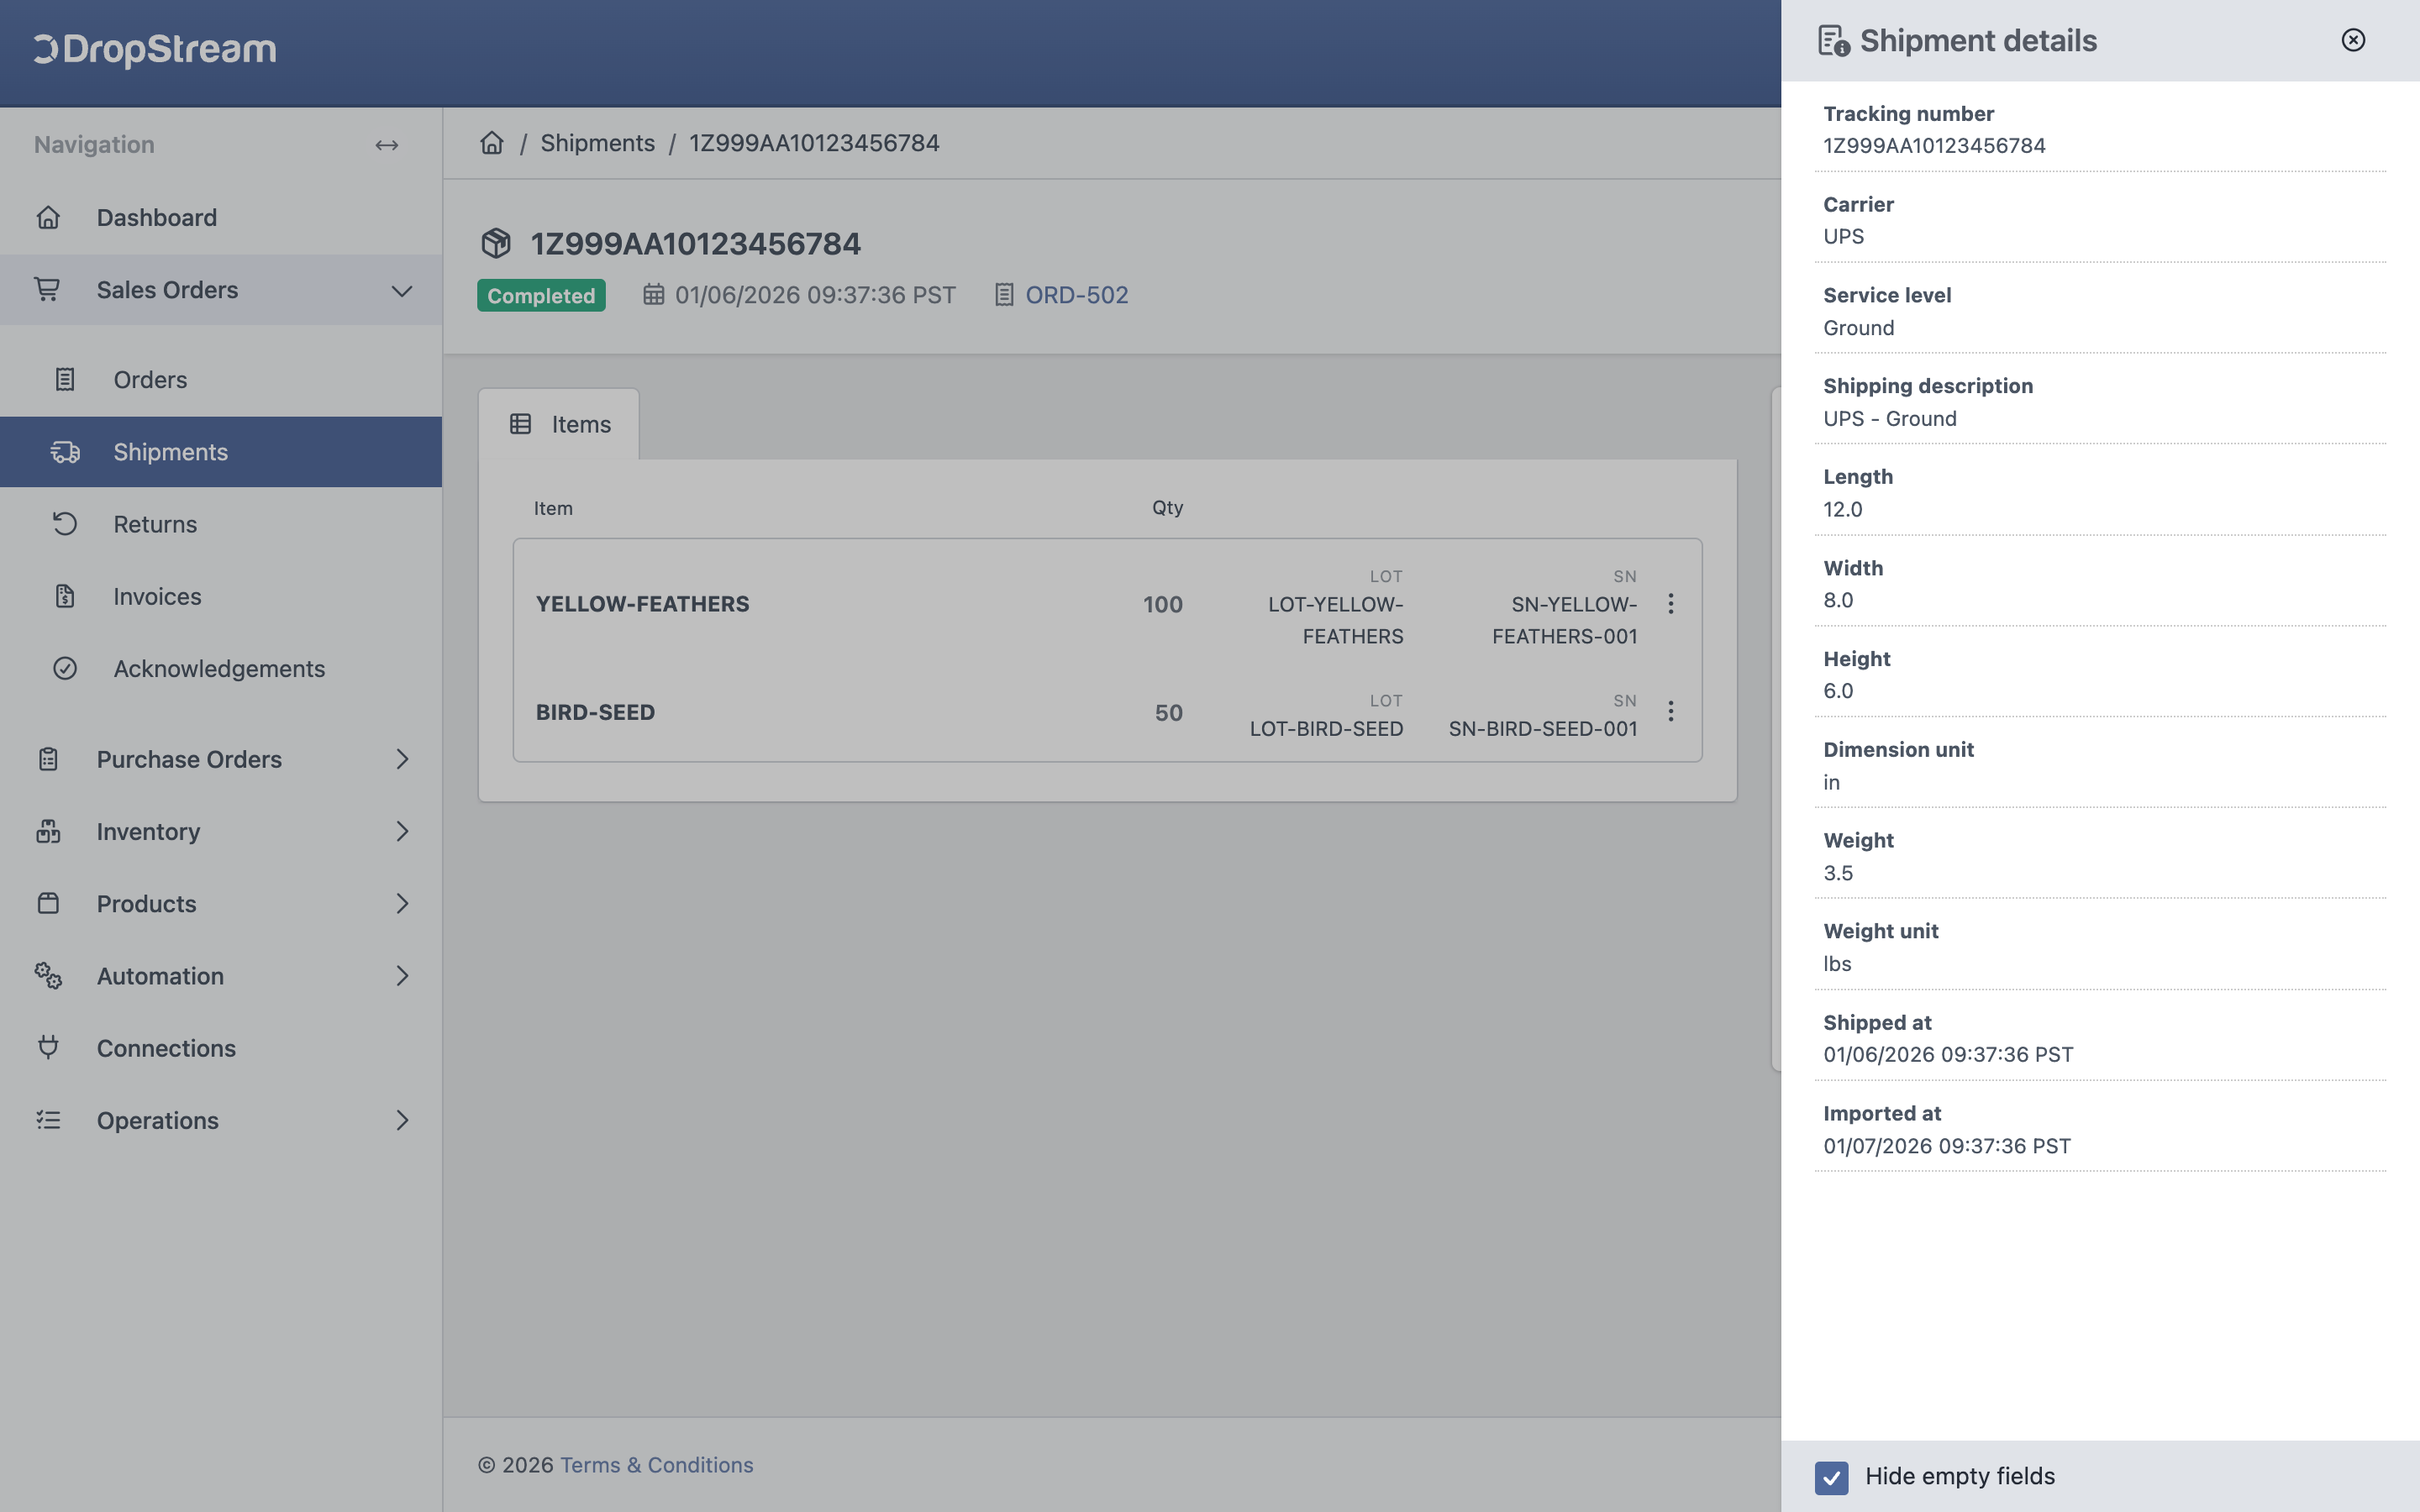This screenshot has height=1512, width=2420.
Task: Click the tracking number value in details panel
Action: pos(1934,146)
